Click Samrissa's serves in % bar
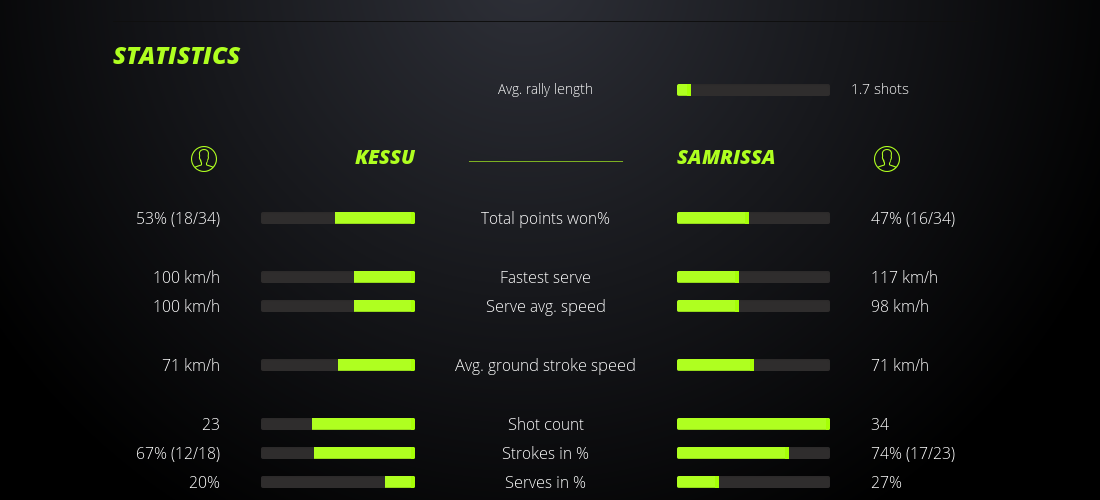The height and width of the screenshot is (500, 1100). pos(753,482)
